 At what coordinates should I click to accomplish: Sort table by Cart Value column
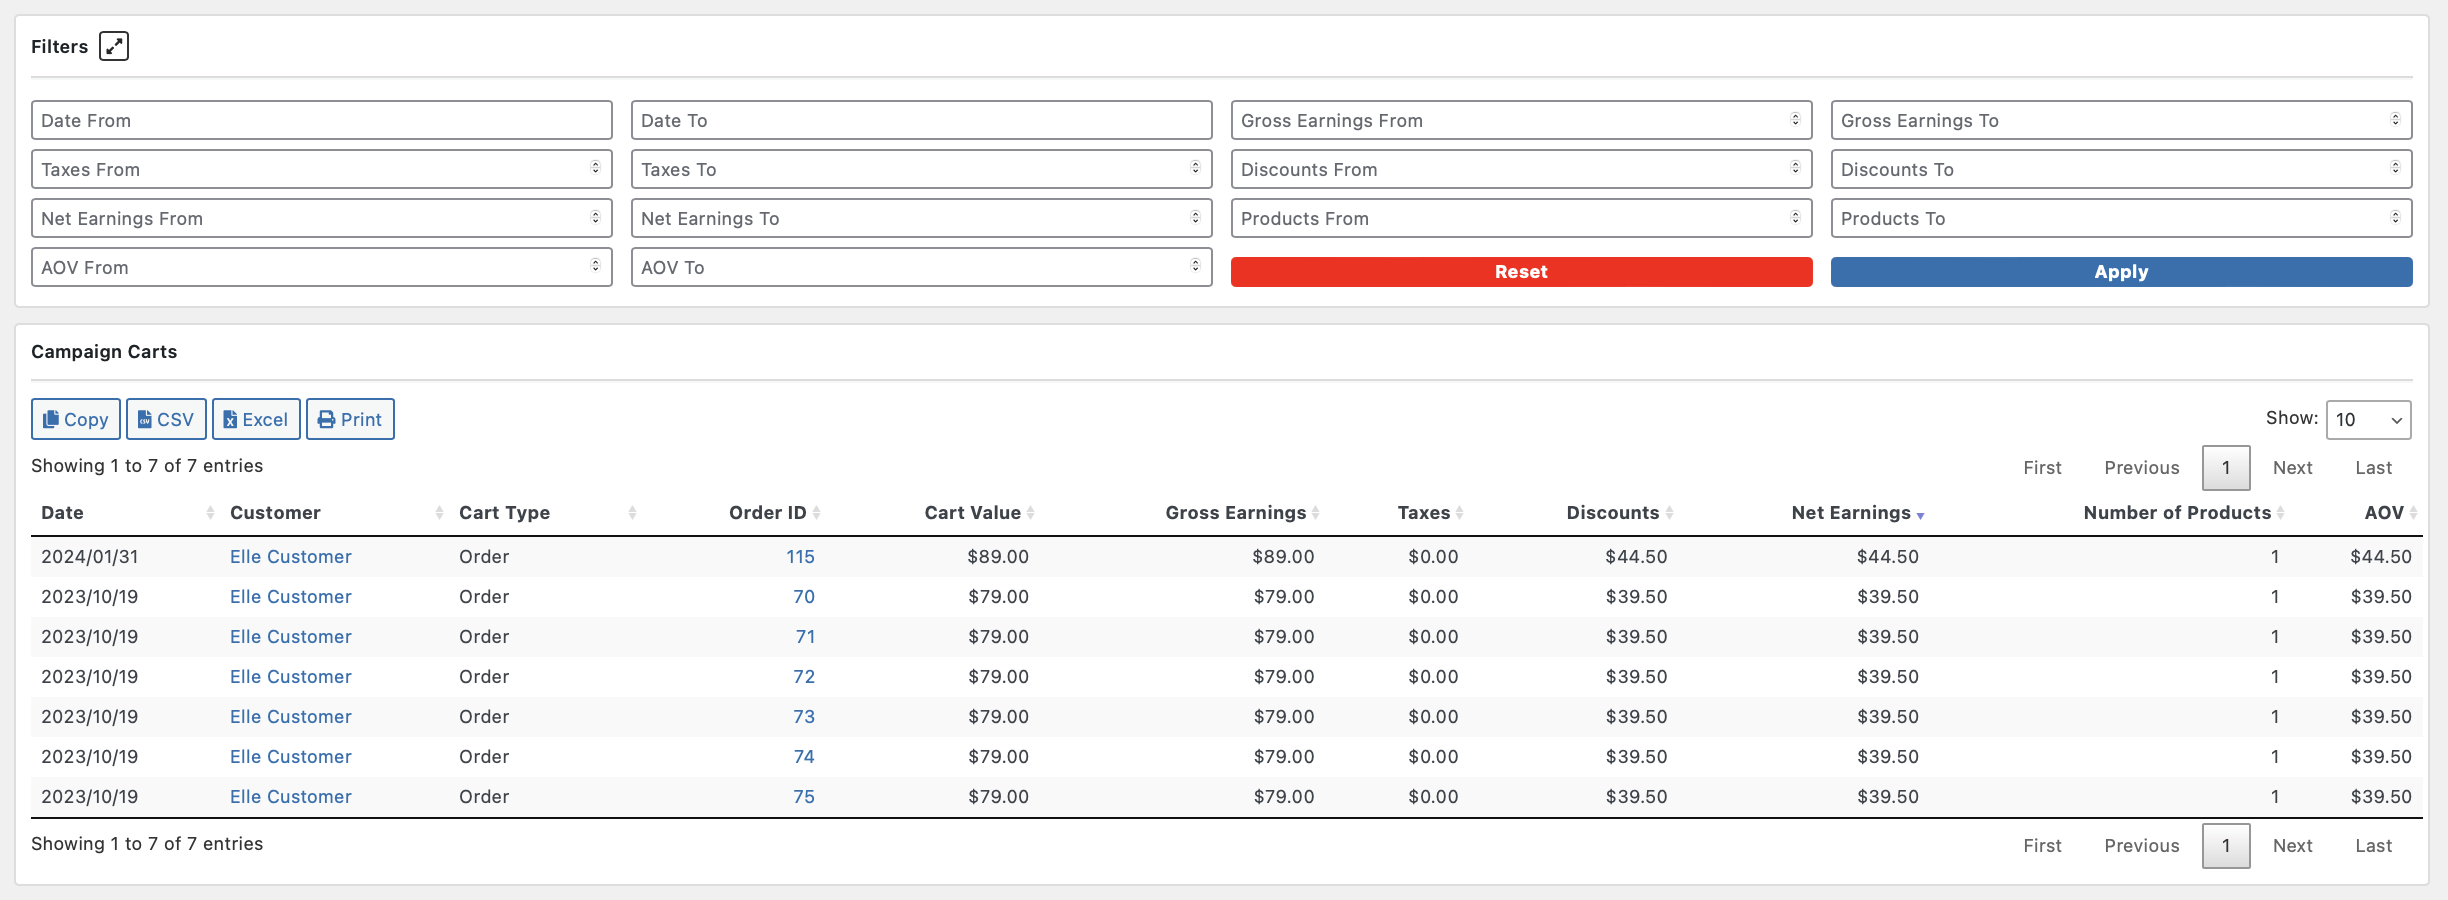pos(932,513)
